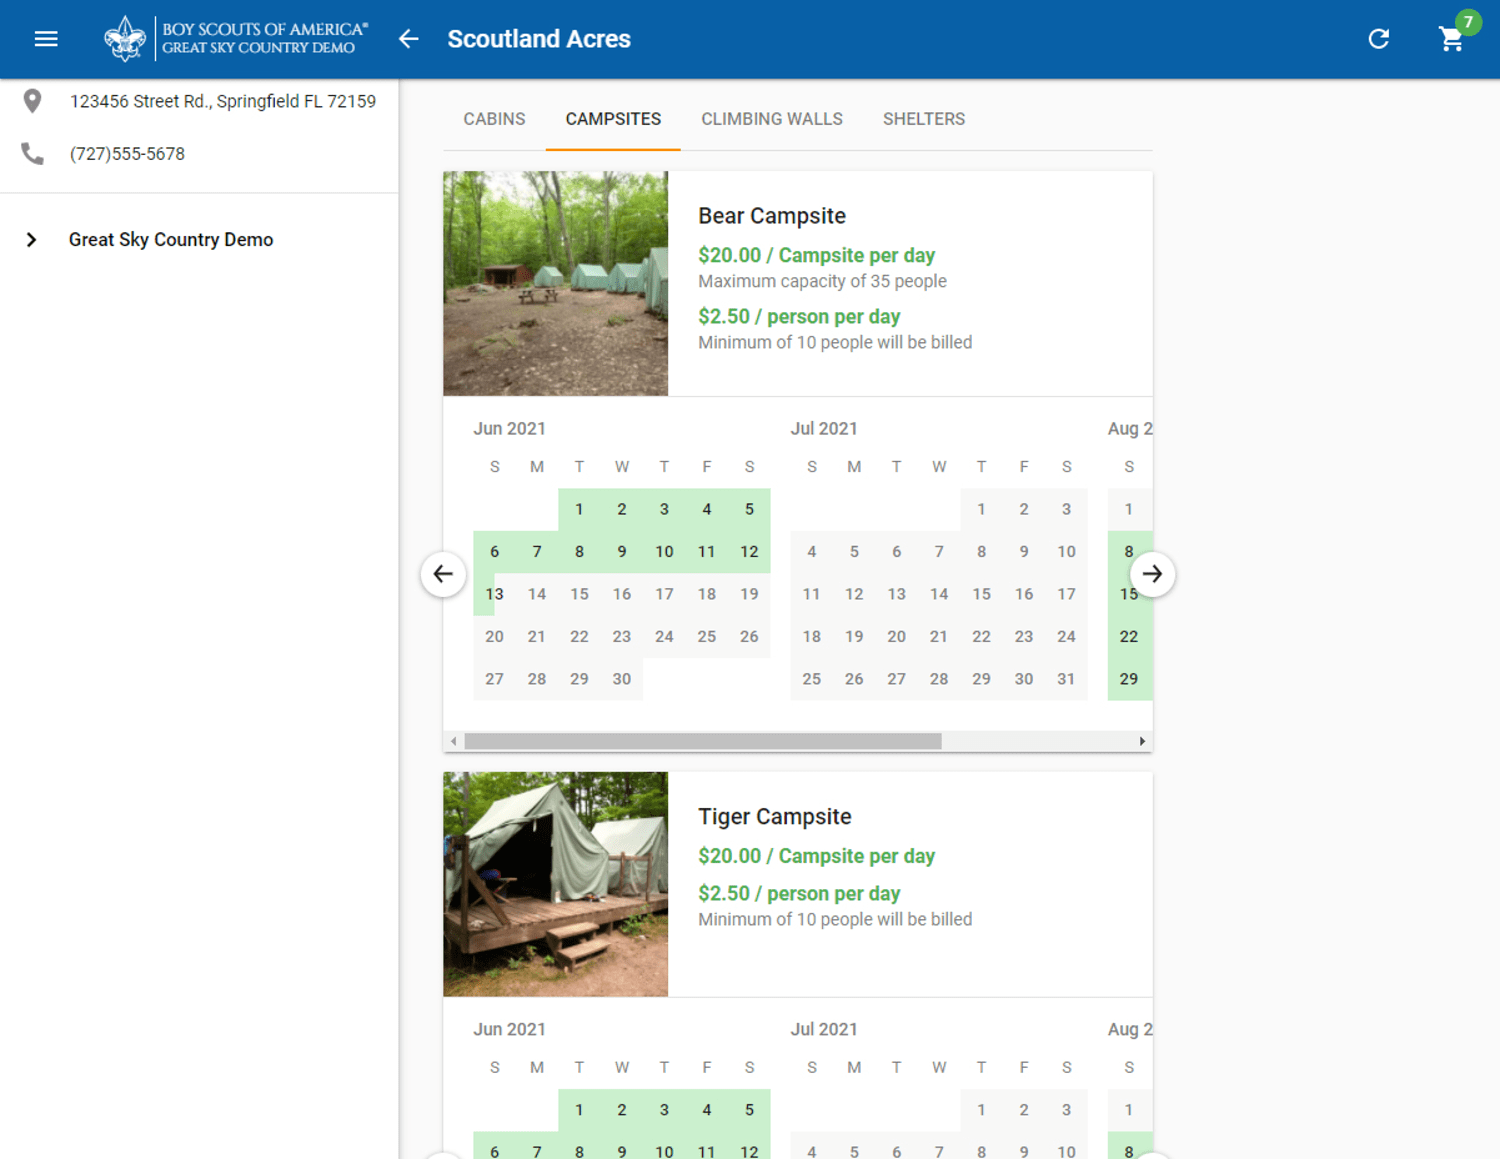Select June 5 in Bear Campsite calendar

coord(749,509)
